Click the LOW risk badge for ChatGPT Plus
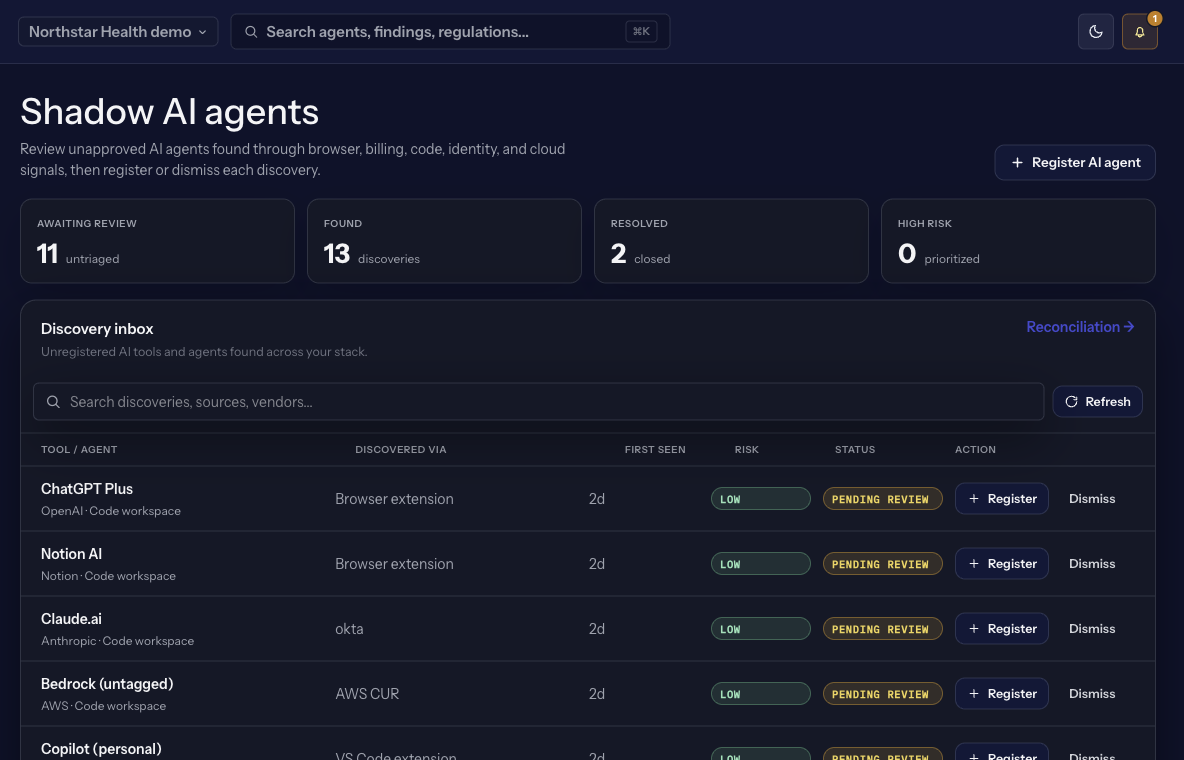 [x=760, y=499]
